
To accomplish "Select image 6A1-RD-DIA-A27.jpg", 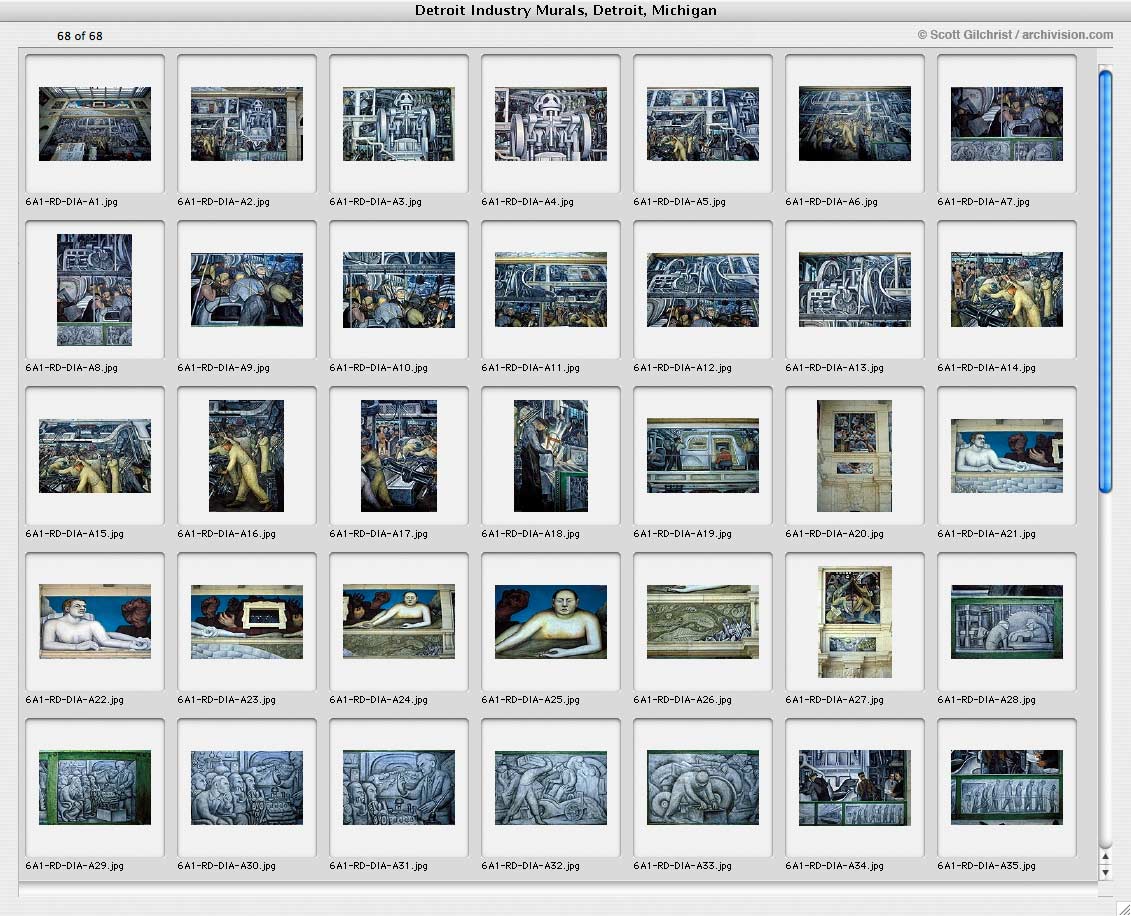I will (855, 622).
